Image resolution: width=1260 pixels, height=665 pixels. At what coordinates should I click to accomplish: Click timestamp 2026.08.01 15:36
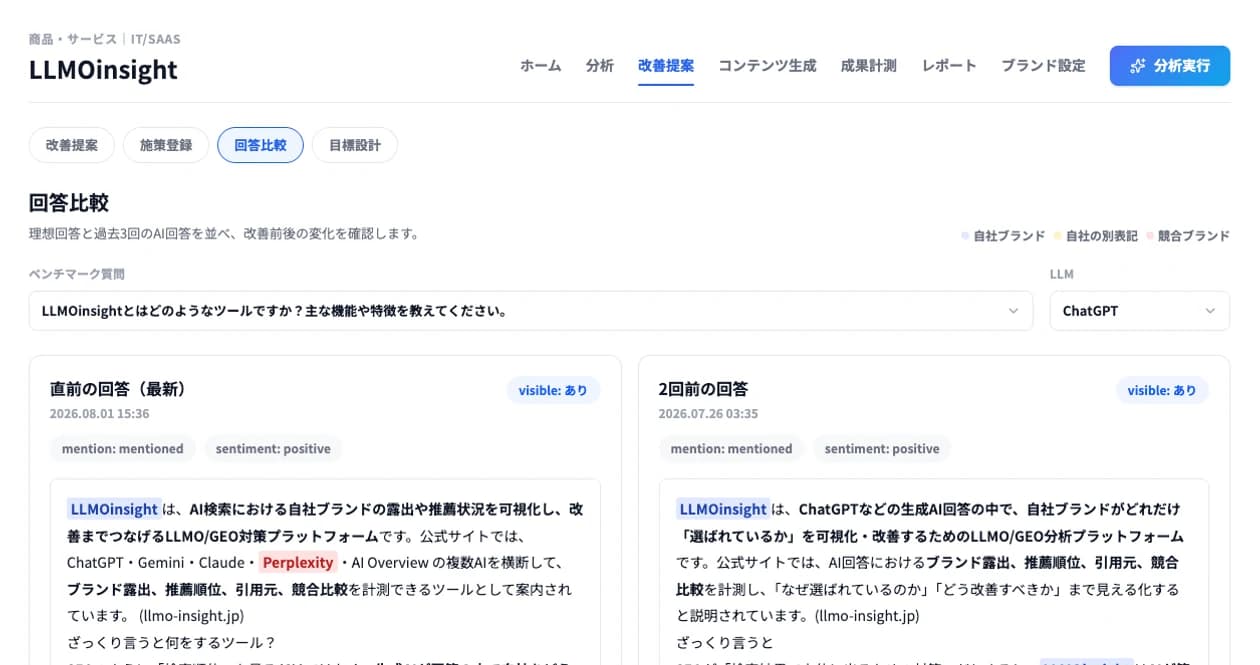tap(100, 413)
